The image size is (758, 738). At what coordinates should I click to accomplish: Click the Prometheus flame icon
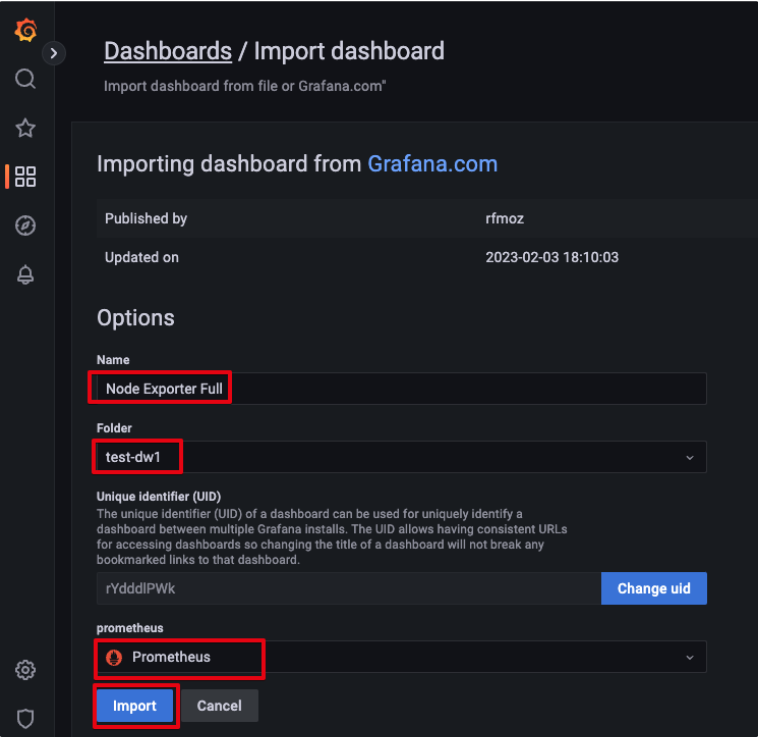[x=114, y=657]
